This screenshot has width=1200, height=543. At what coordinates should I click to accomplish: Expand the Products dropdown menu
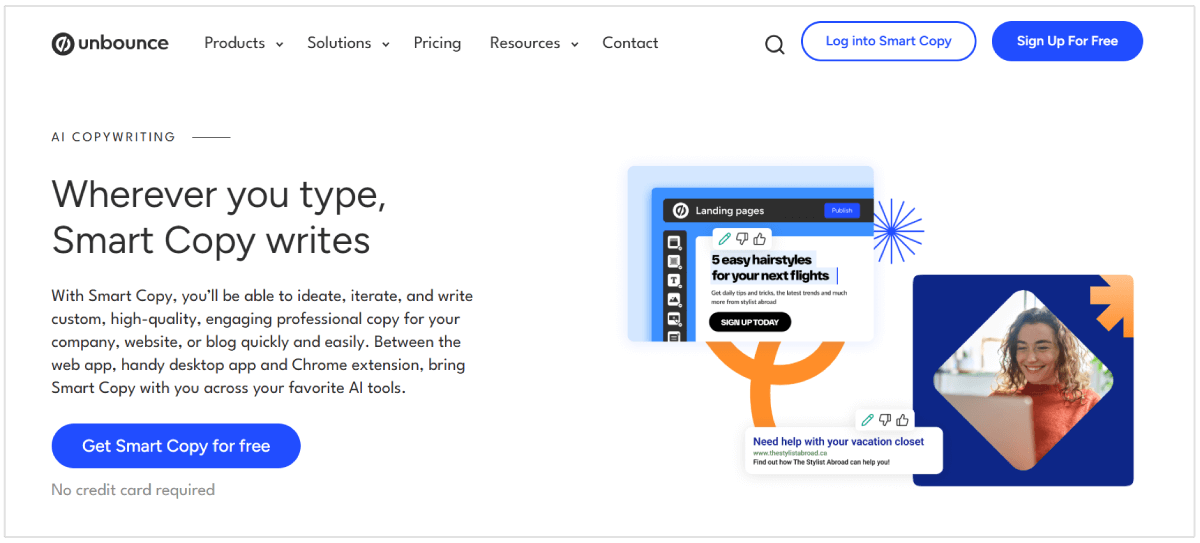[x=243, y=43]
